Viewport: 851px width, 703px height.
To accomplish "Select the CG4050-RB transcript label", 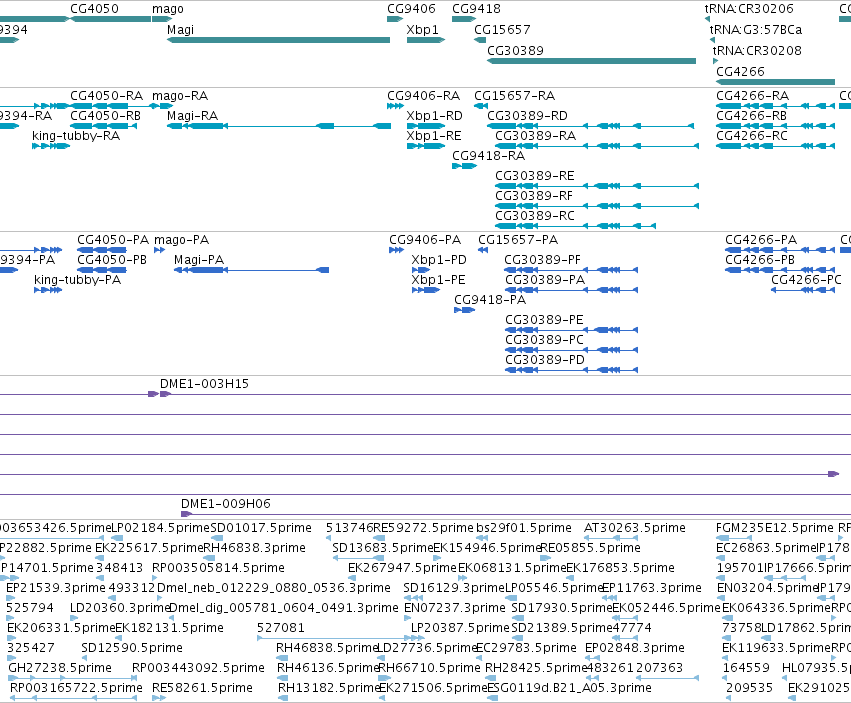I will [x=105, y=116].
